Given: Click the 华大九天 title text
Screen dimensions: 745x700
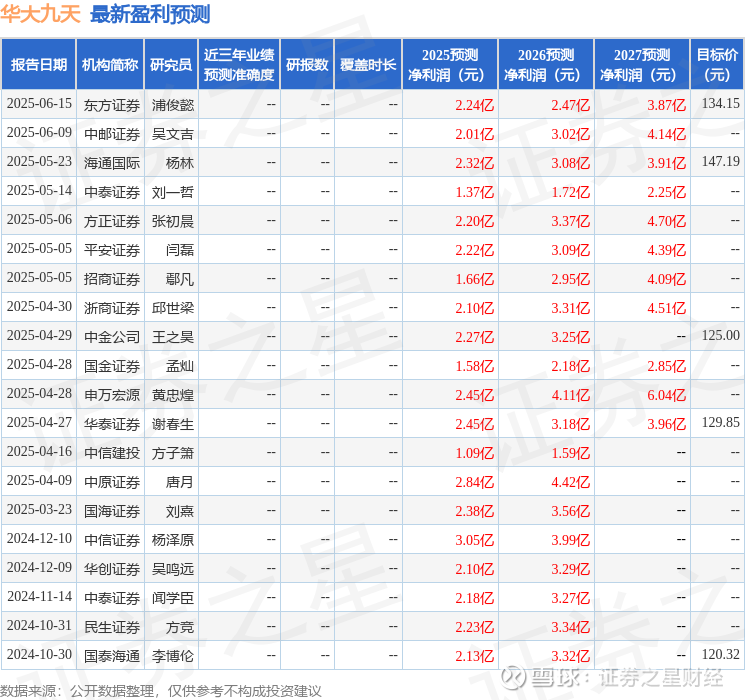Looking at the screenshot, I should click(x=40, y=13).
